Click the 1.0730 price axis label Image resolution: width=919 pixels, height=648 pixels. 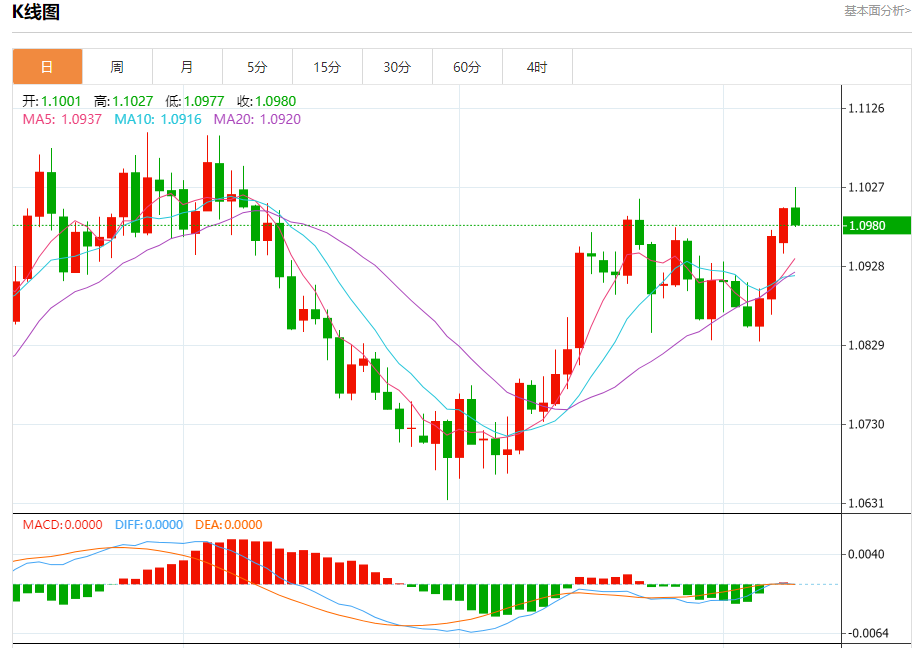click(866, 424)
